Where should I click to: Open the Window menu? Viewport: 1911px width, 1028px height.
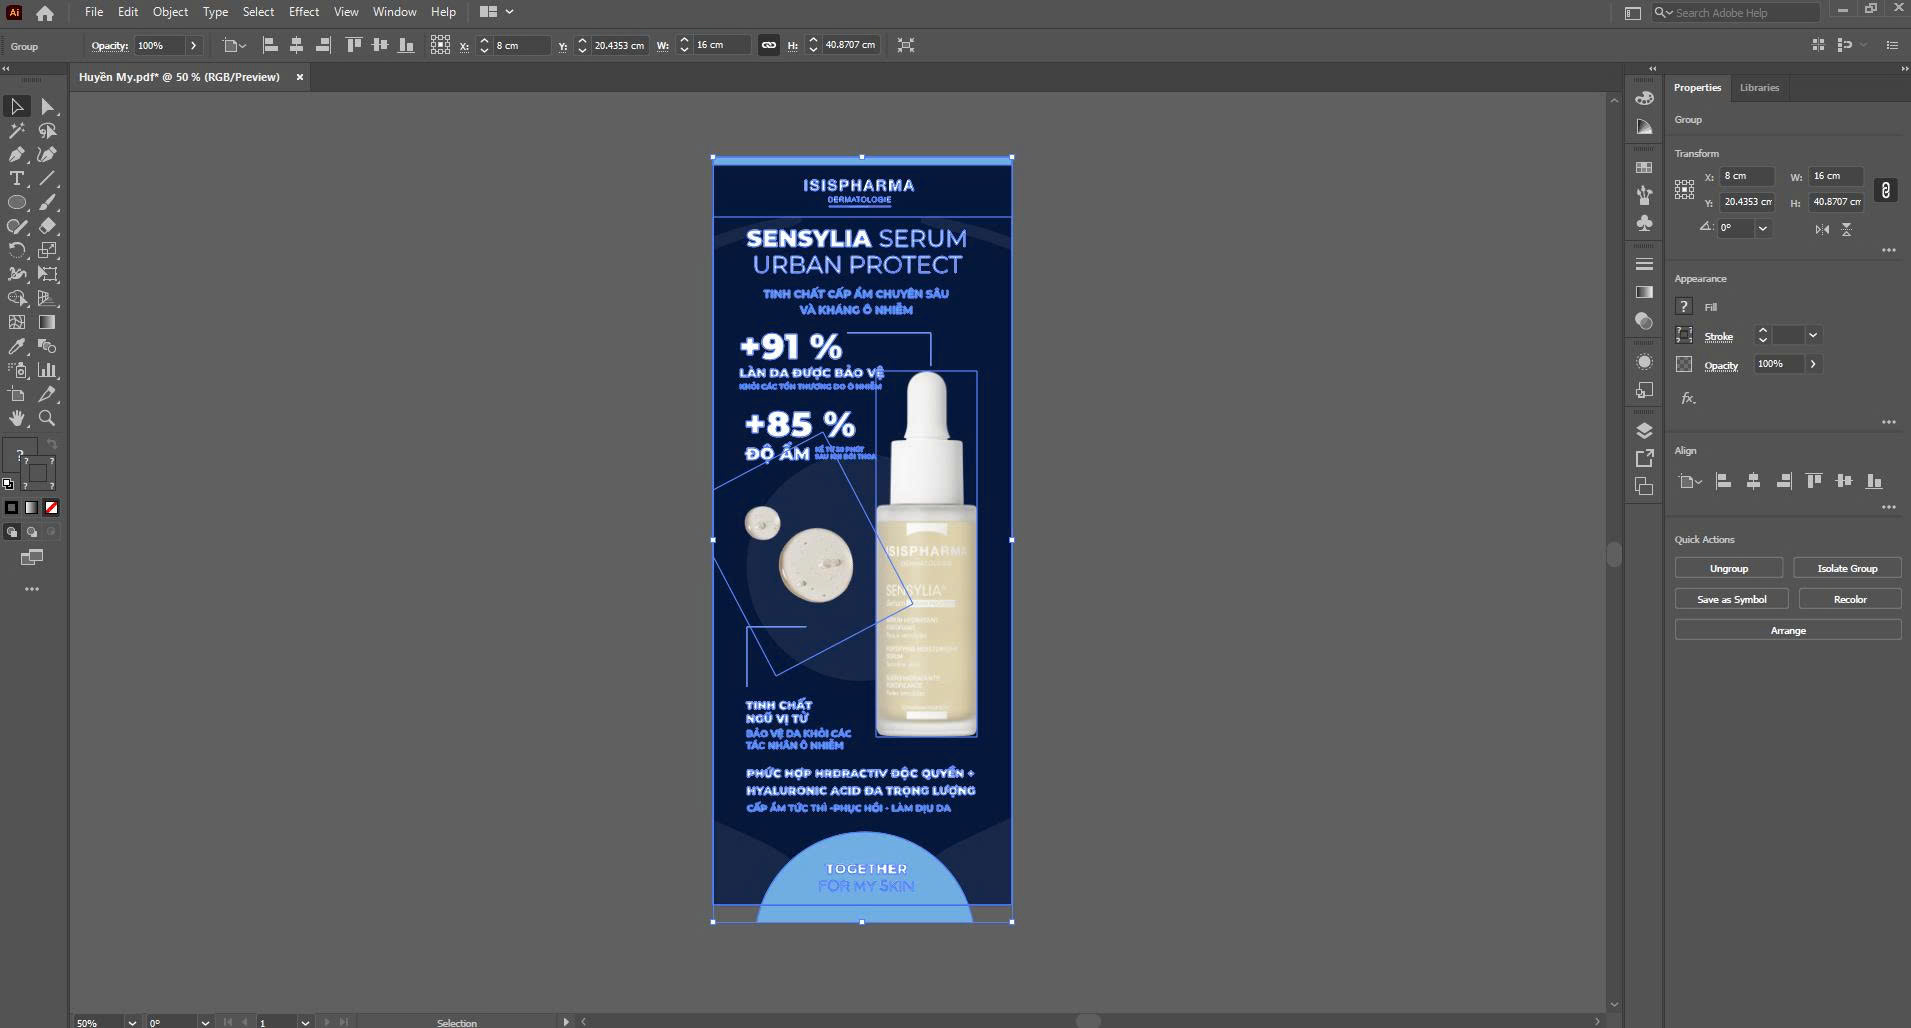(395, 12)
